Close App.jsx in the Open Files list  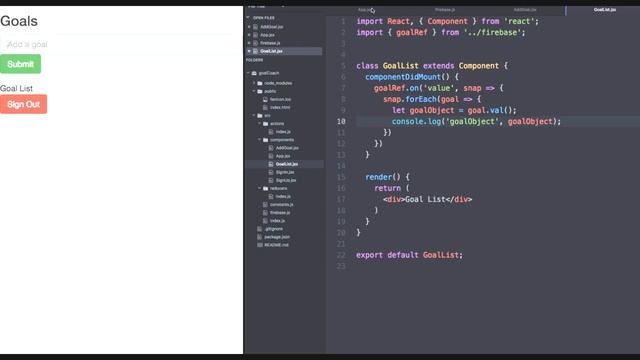[x=249, y=35]
